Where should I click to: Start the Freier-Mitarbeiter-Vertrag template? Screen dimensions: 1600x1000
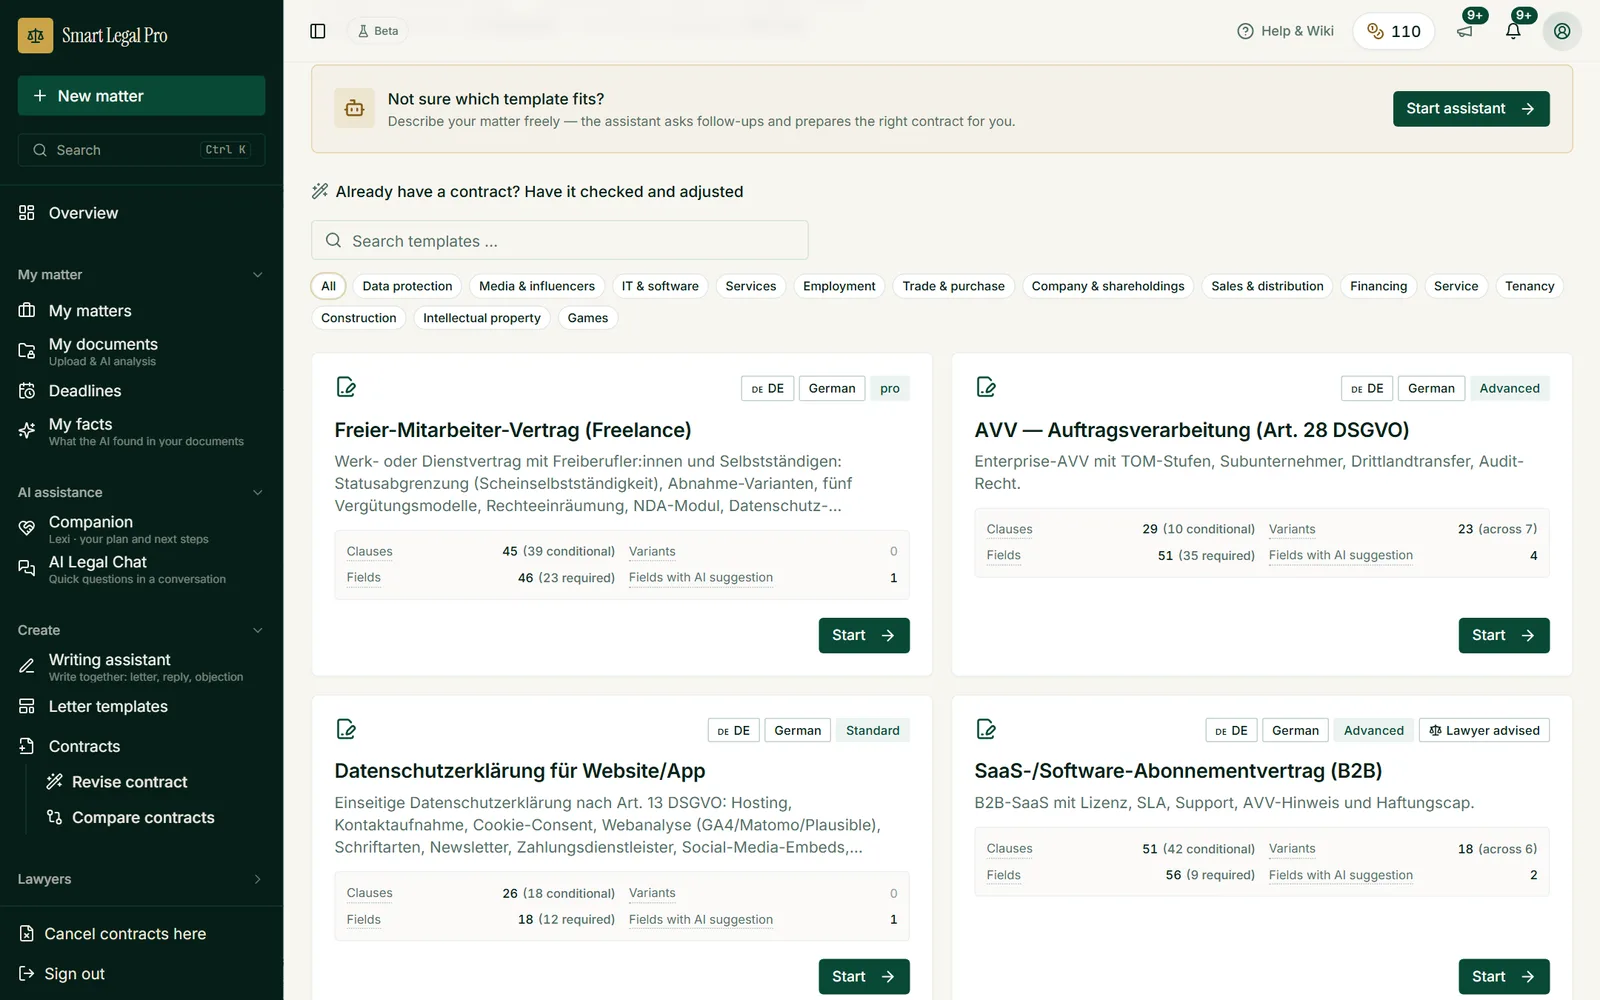point(864,636)
